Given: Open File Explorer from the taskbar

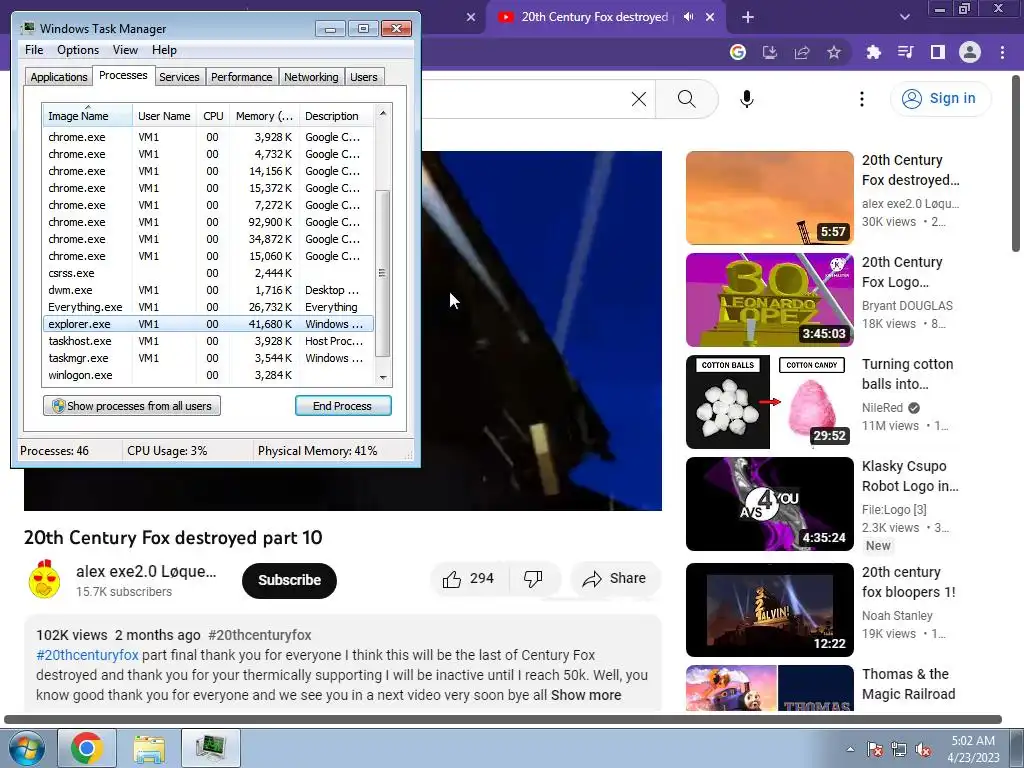Looking at the screenshot, I should click(x=149, y=748).
